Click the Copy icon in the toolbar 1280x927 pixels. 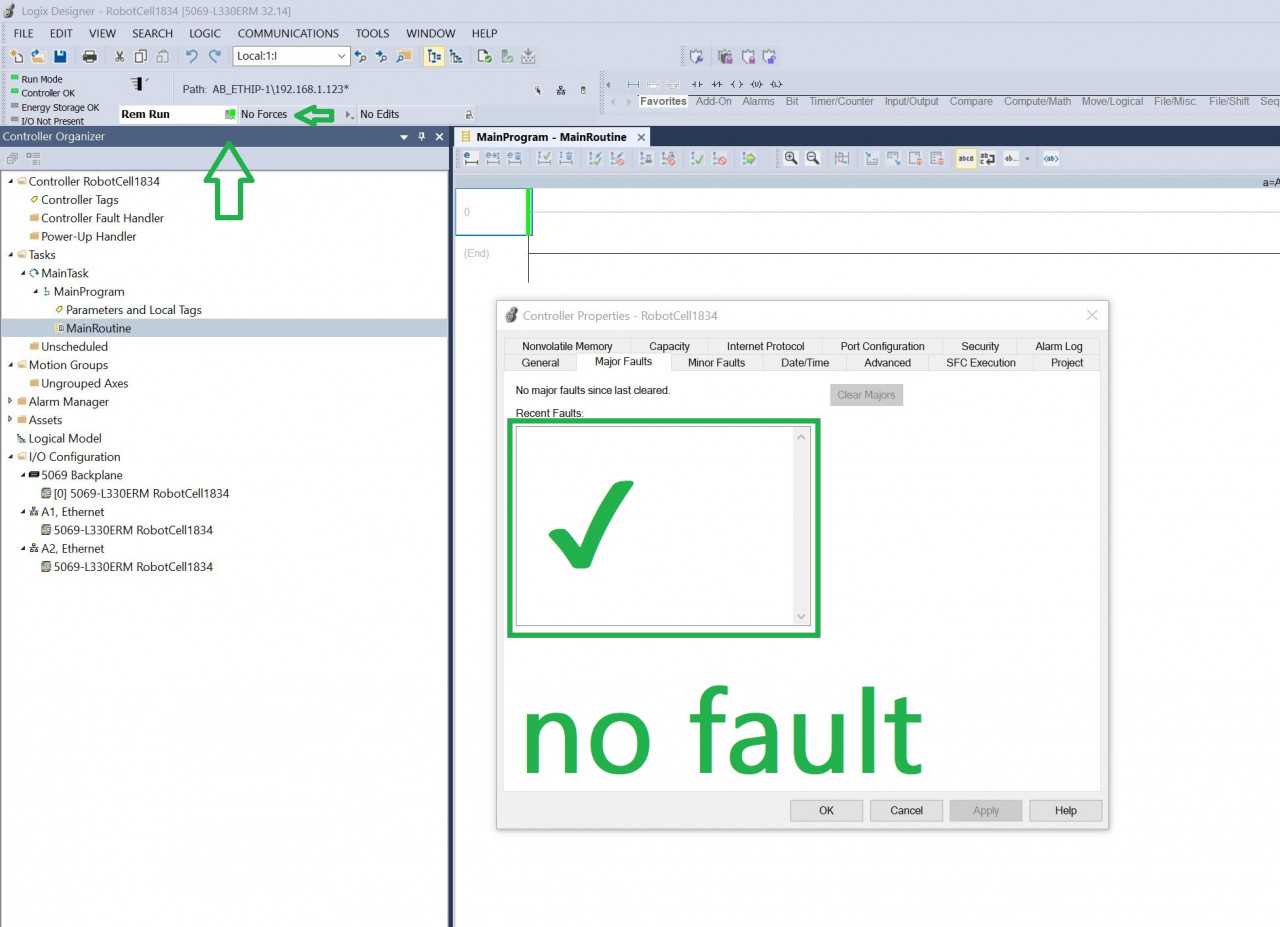tap(141, 57)
